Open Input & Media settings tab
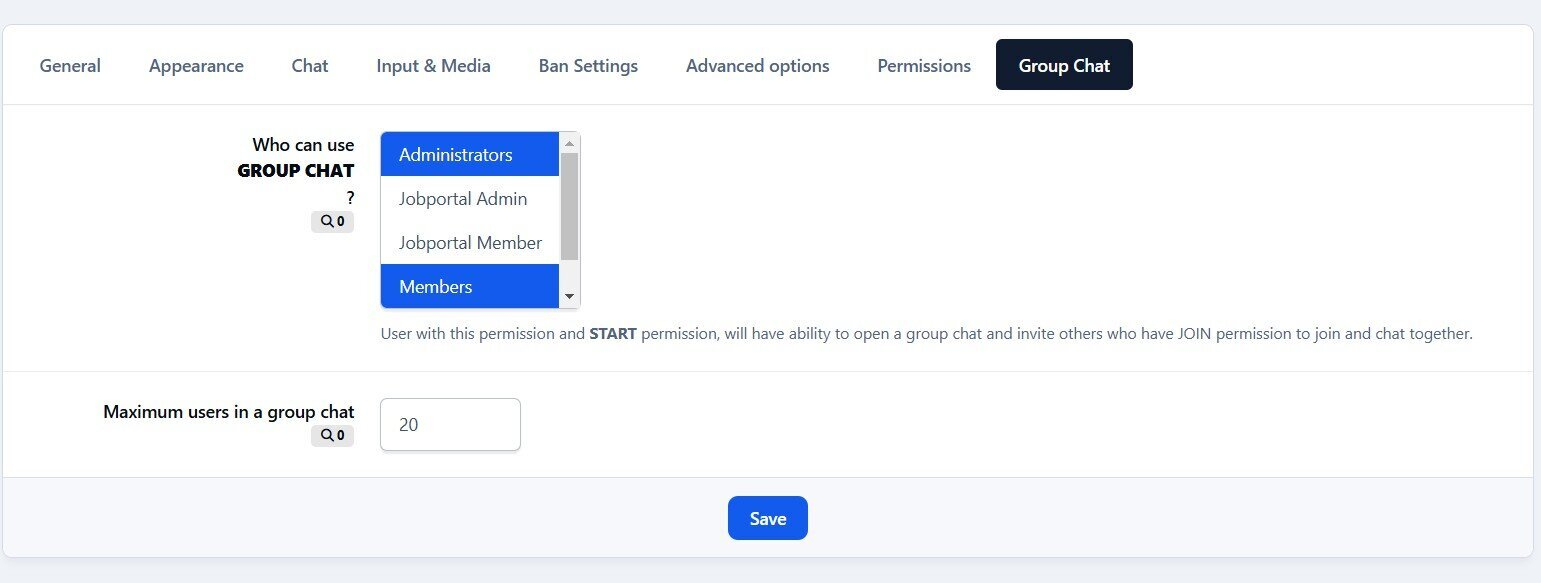The width and height of the screenshot is (1541, 583). pyautogui.click(x=433, y=66)
